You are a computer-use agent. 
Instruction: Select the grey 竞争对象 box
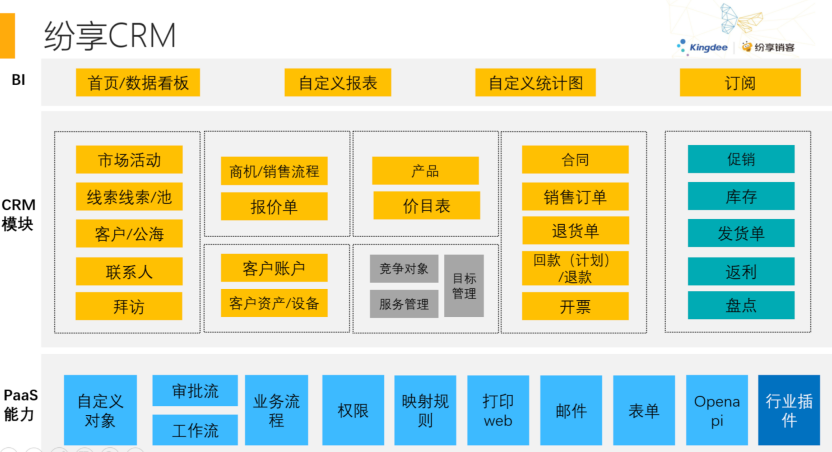pyautogui.click(x=404, y=268)
